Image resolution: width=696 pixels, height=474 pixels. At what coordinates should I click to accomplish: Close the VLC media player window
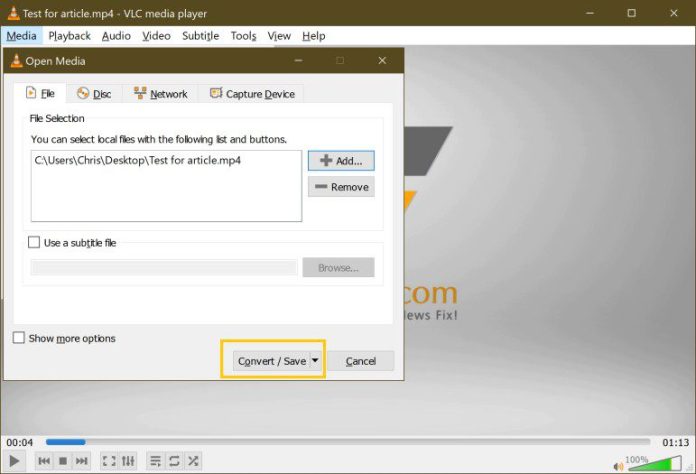(673, 13)
